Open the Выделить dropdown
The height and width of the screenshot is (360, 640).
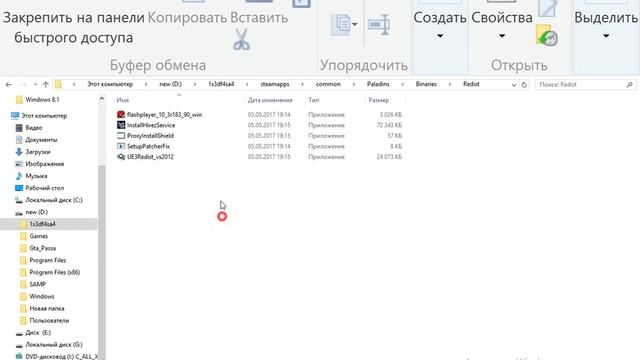click(606, 26)
